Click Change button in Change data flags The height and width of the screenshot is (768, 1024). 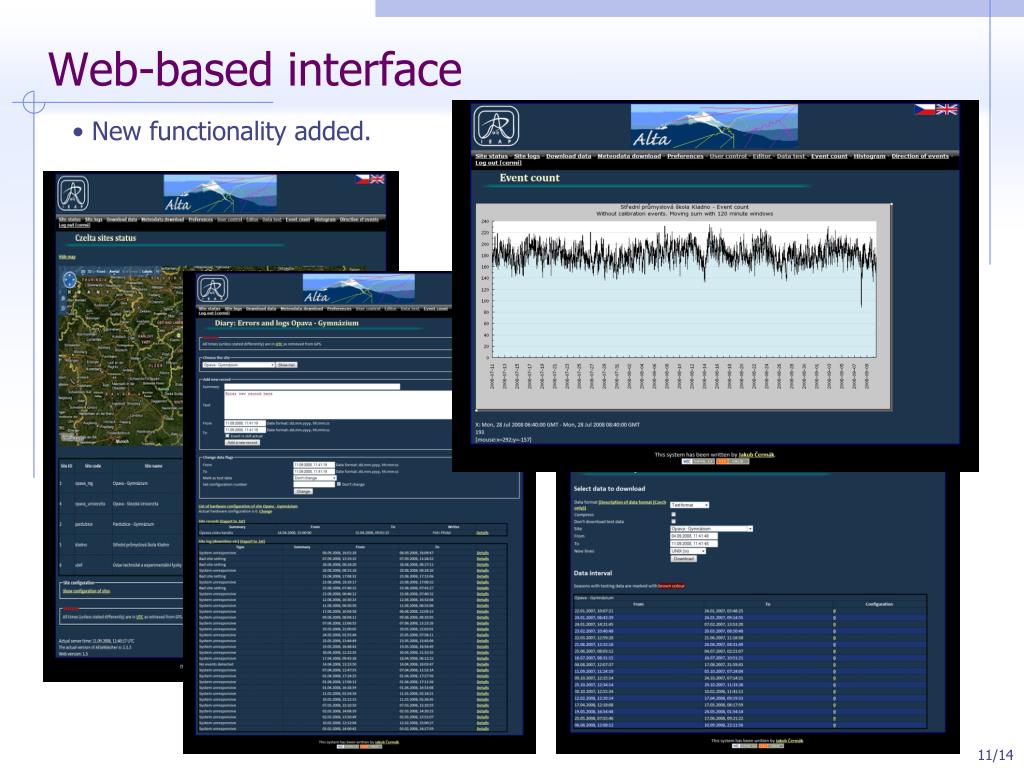303,491
